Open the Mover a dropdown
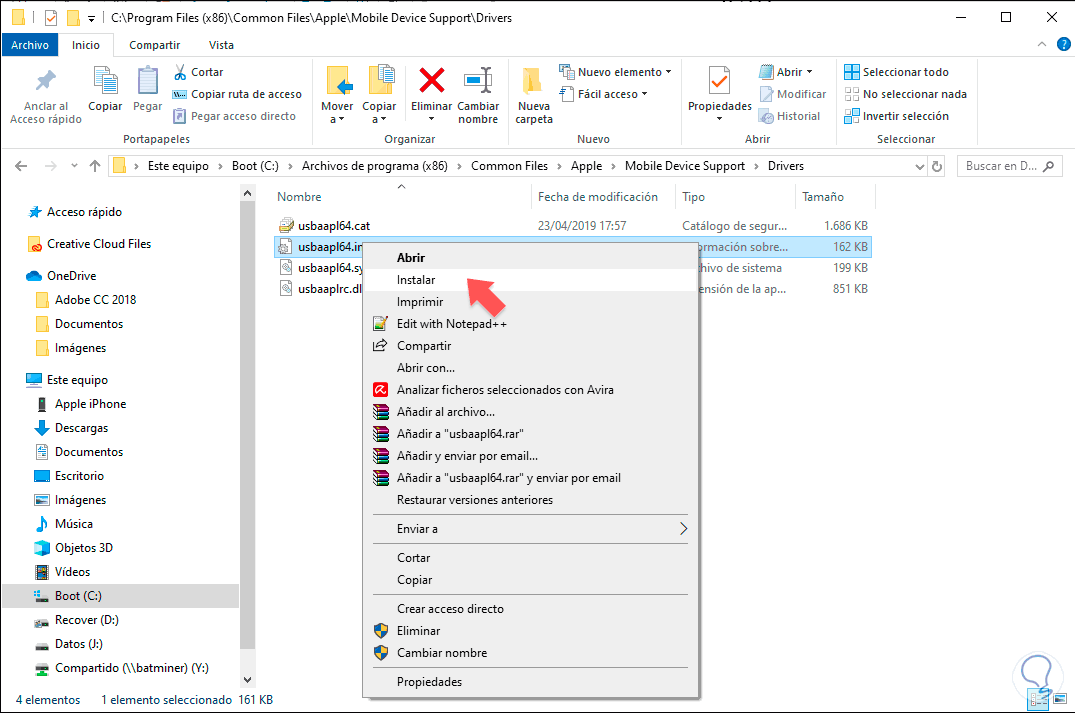 337,112
